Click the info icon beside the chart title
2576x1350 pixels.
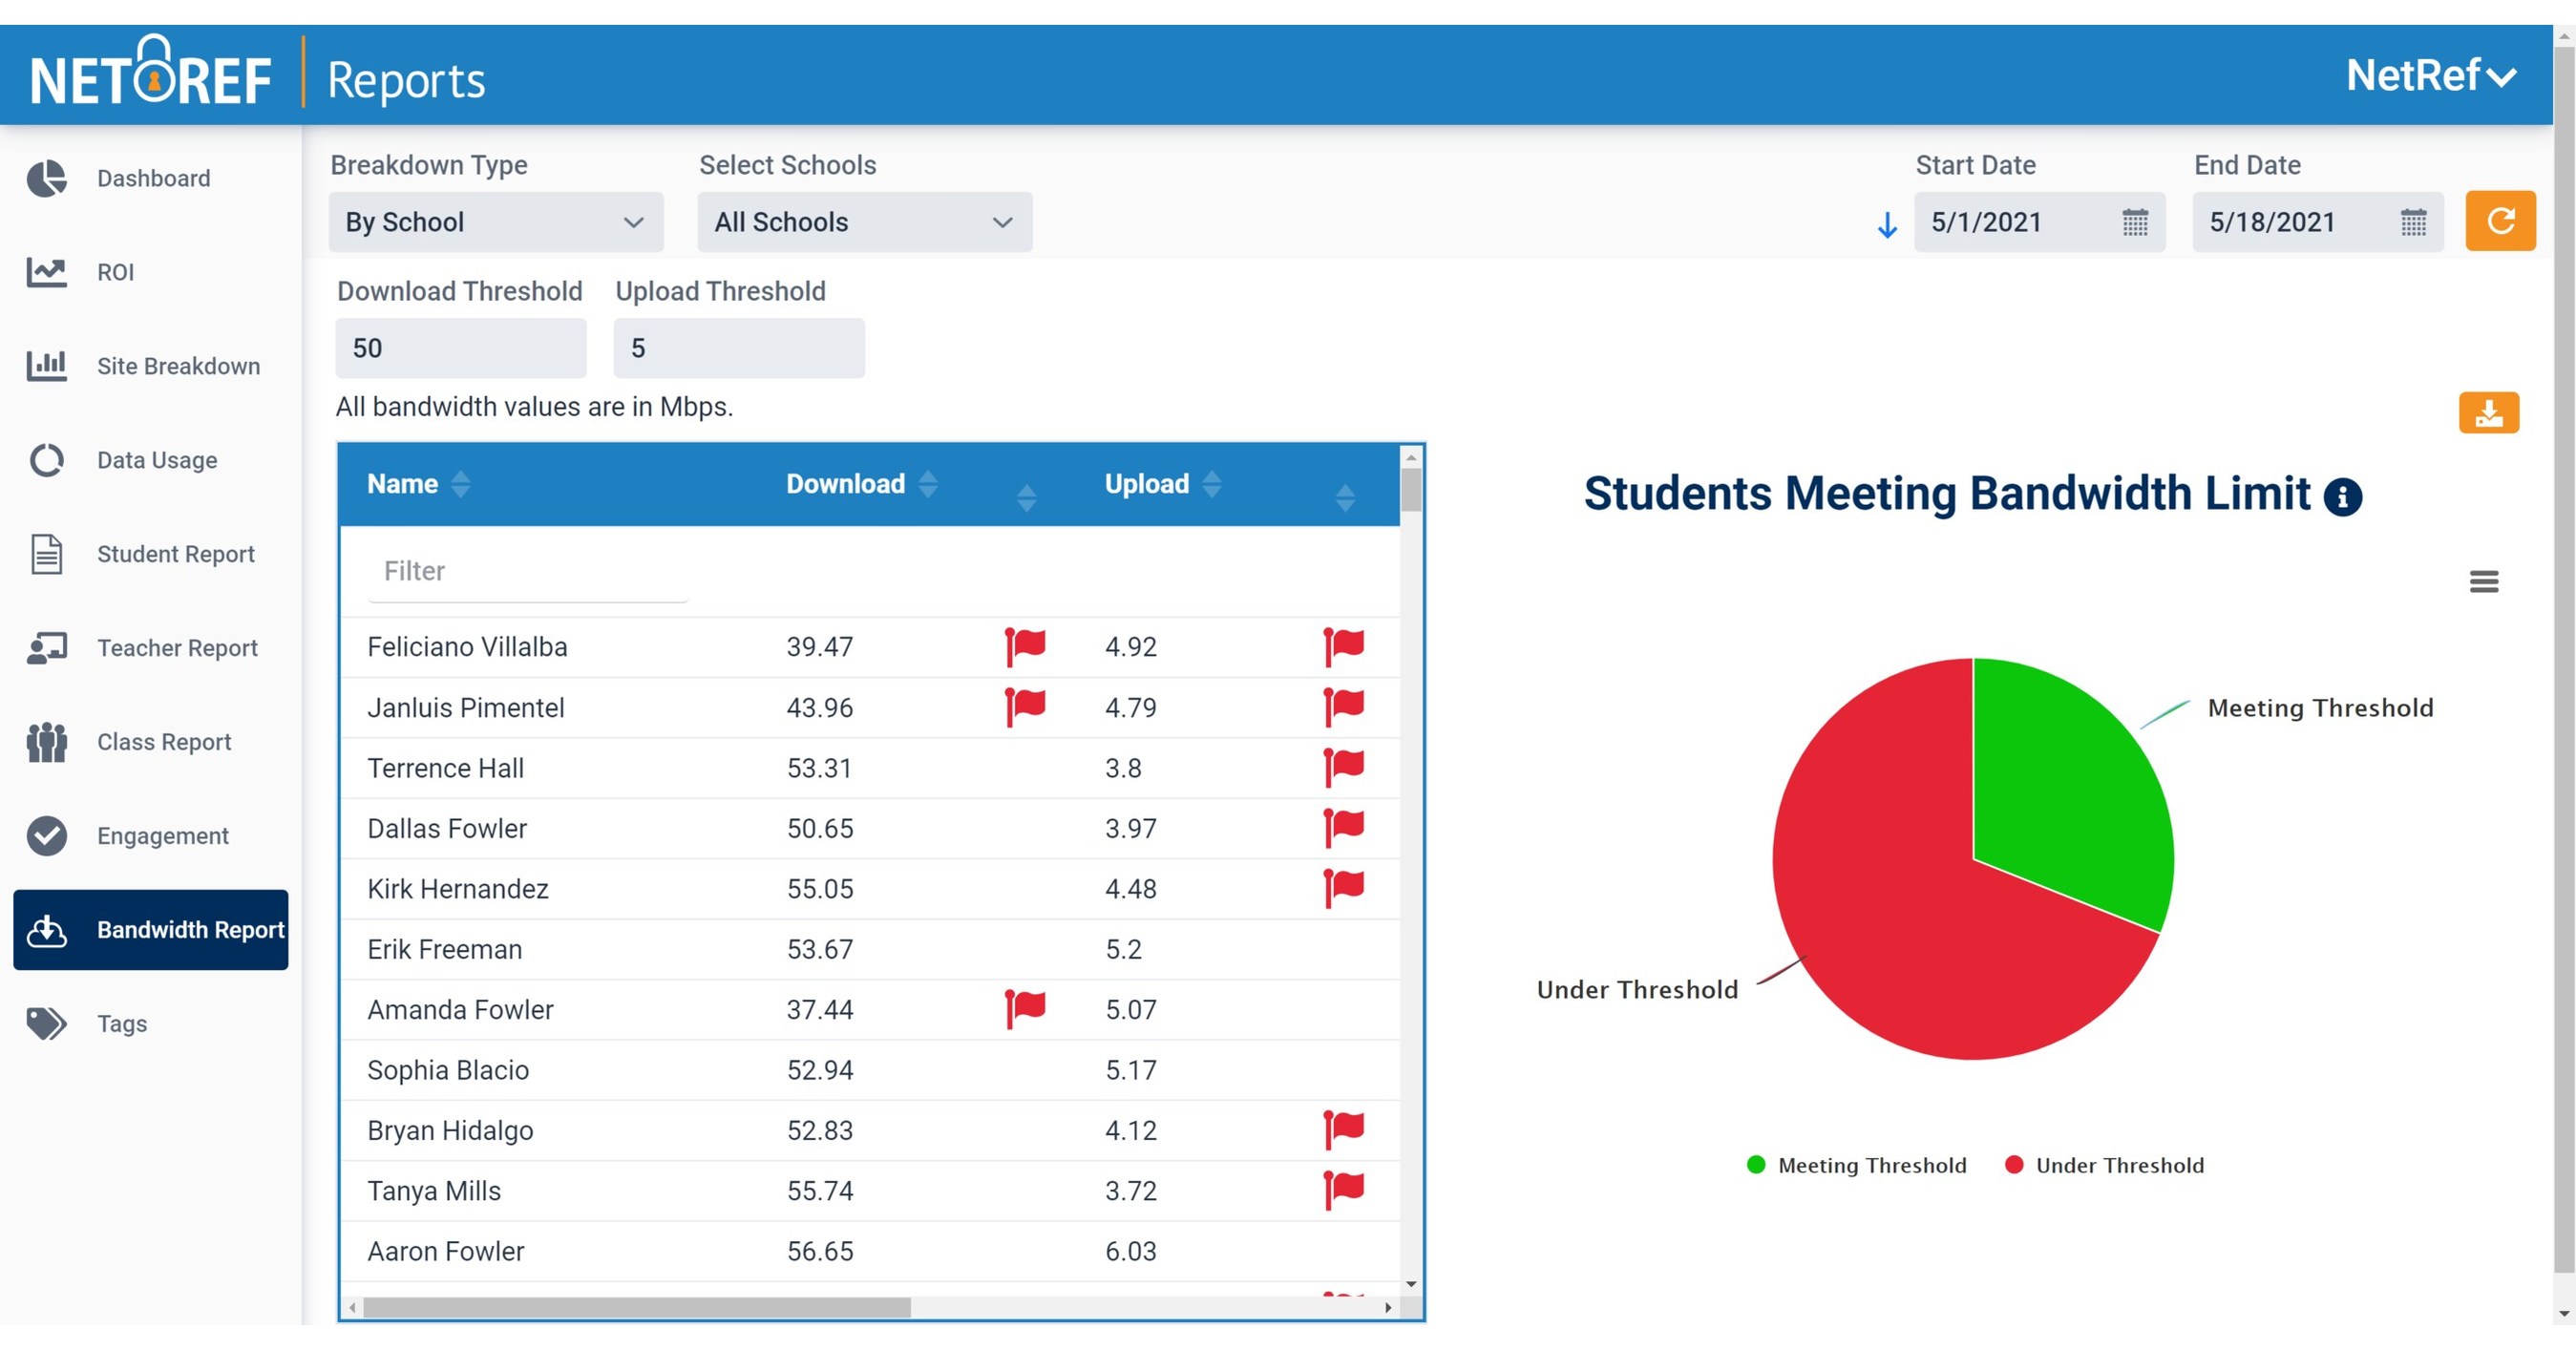2343,496
